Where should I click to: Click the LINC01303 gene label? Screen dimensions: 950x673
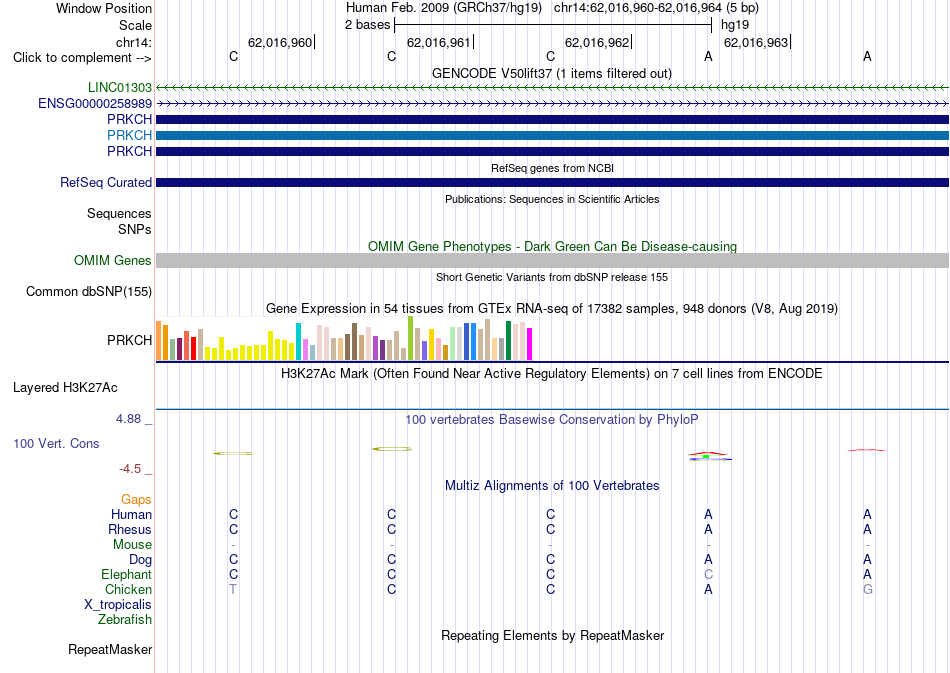[119, 88]
